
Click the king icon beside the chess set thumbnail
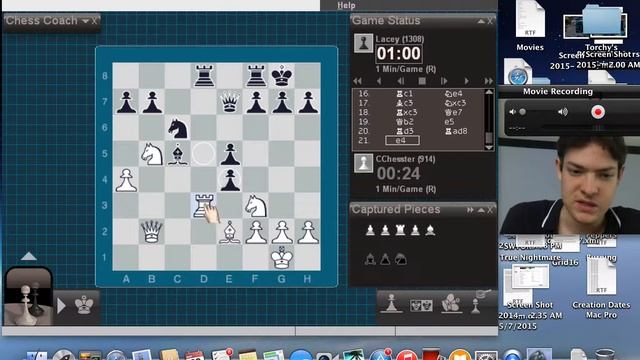tap(84, 305)
